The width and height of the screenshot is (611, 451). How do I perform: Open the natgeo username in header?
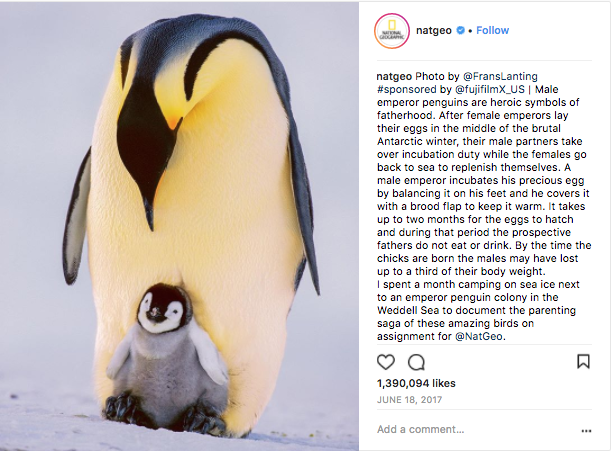[x=434, y=30]
